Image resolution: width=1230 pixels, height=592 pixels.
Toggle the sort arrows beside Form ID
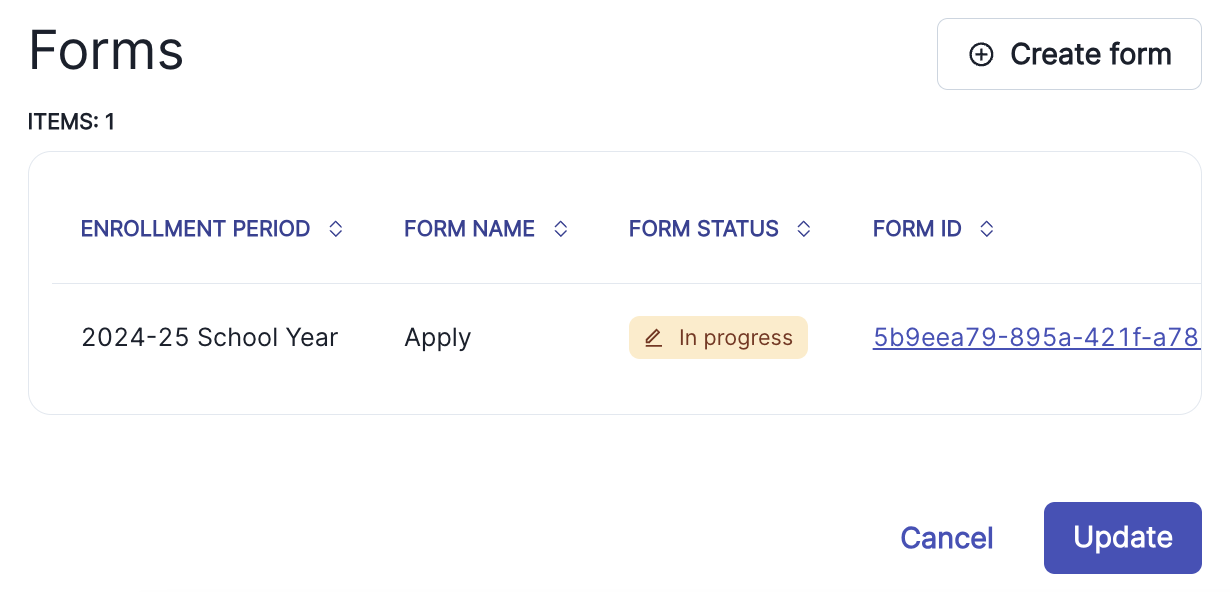pos(987,229)
